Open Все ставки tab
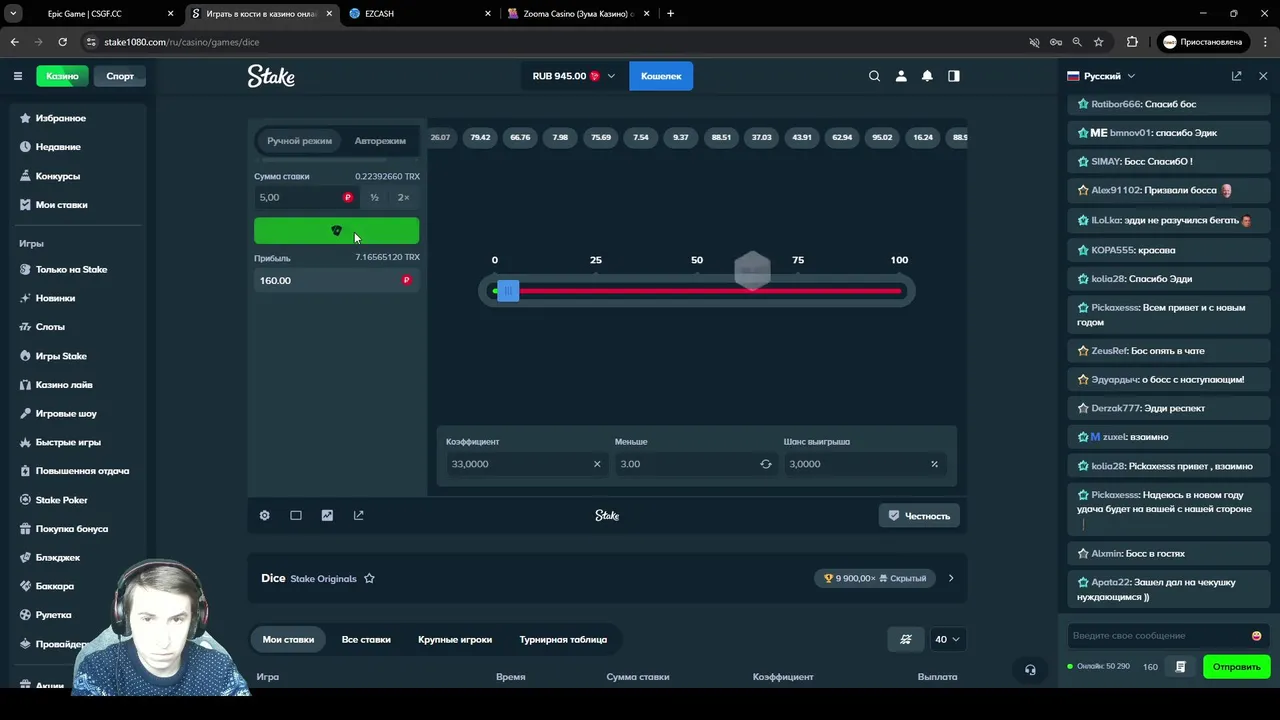This screenshot has width=1280, height=720. pos(366,639)
